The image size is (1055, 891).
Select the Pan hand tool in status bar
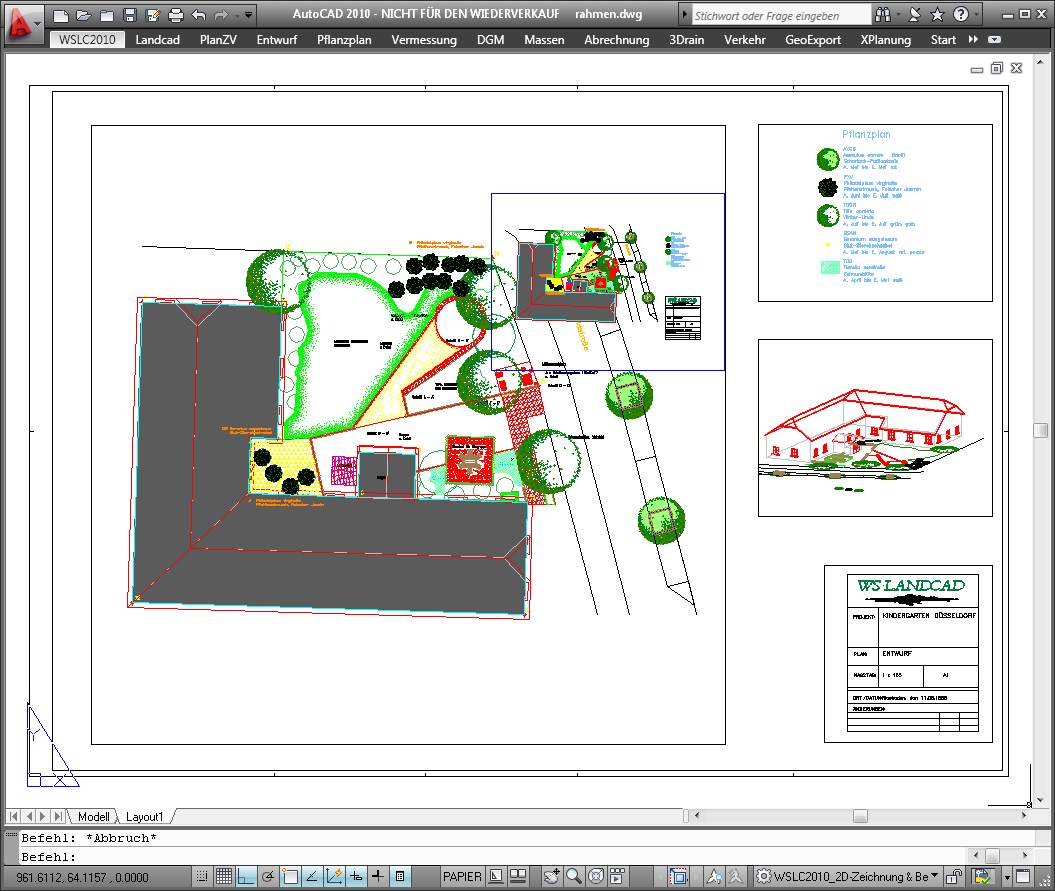click(x=551, y=877)
